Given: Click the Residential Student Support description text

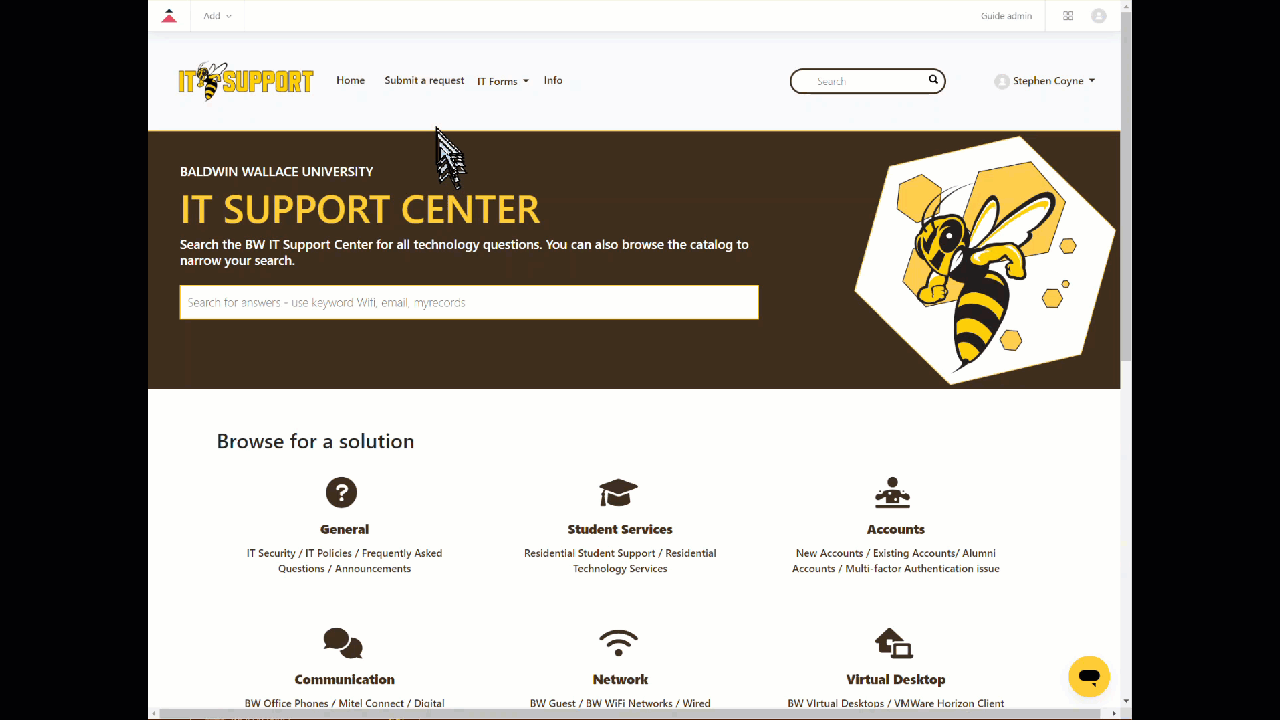Looking at the screenshot, I should pos(620,561).
